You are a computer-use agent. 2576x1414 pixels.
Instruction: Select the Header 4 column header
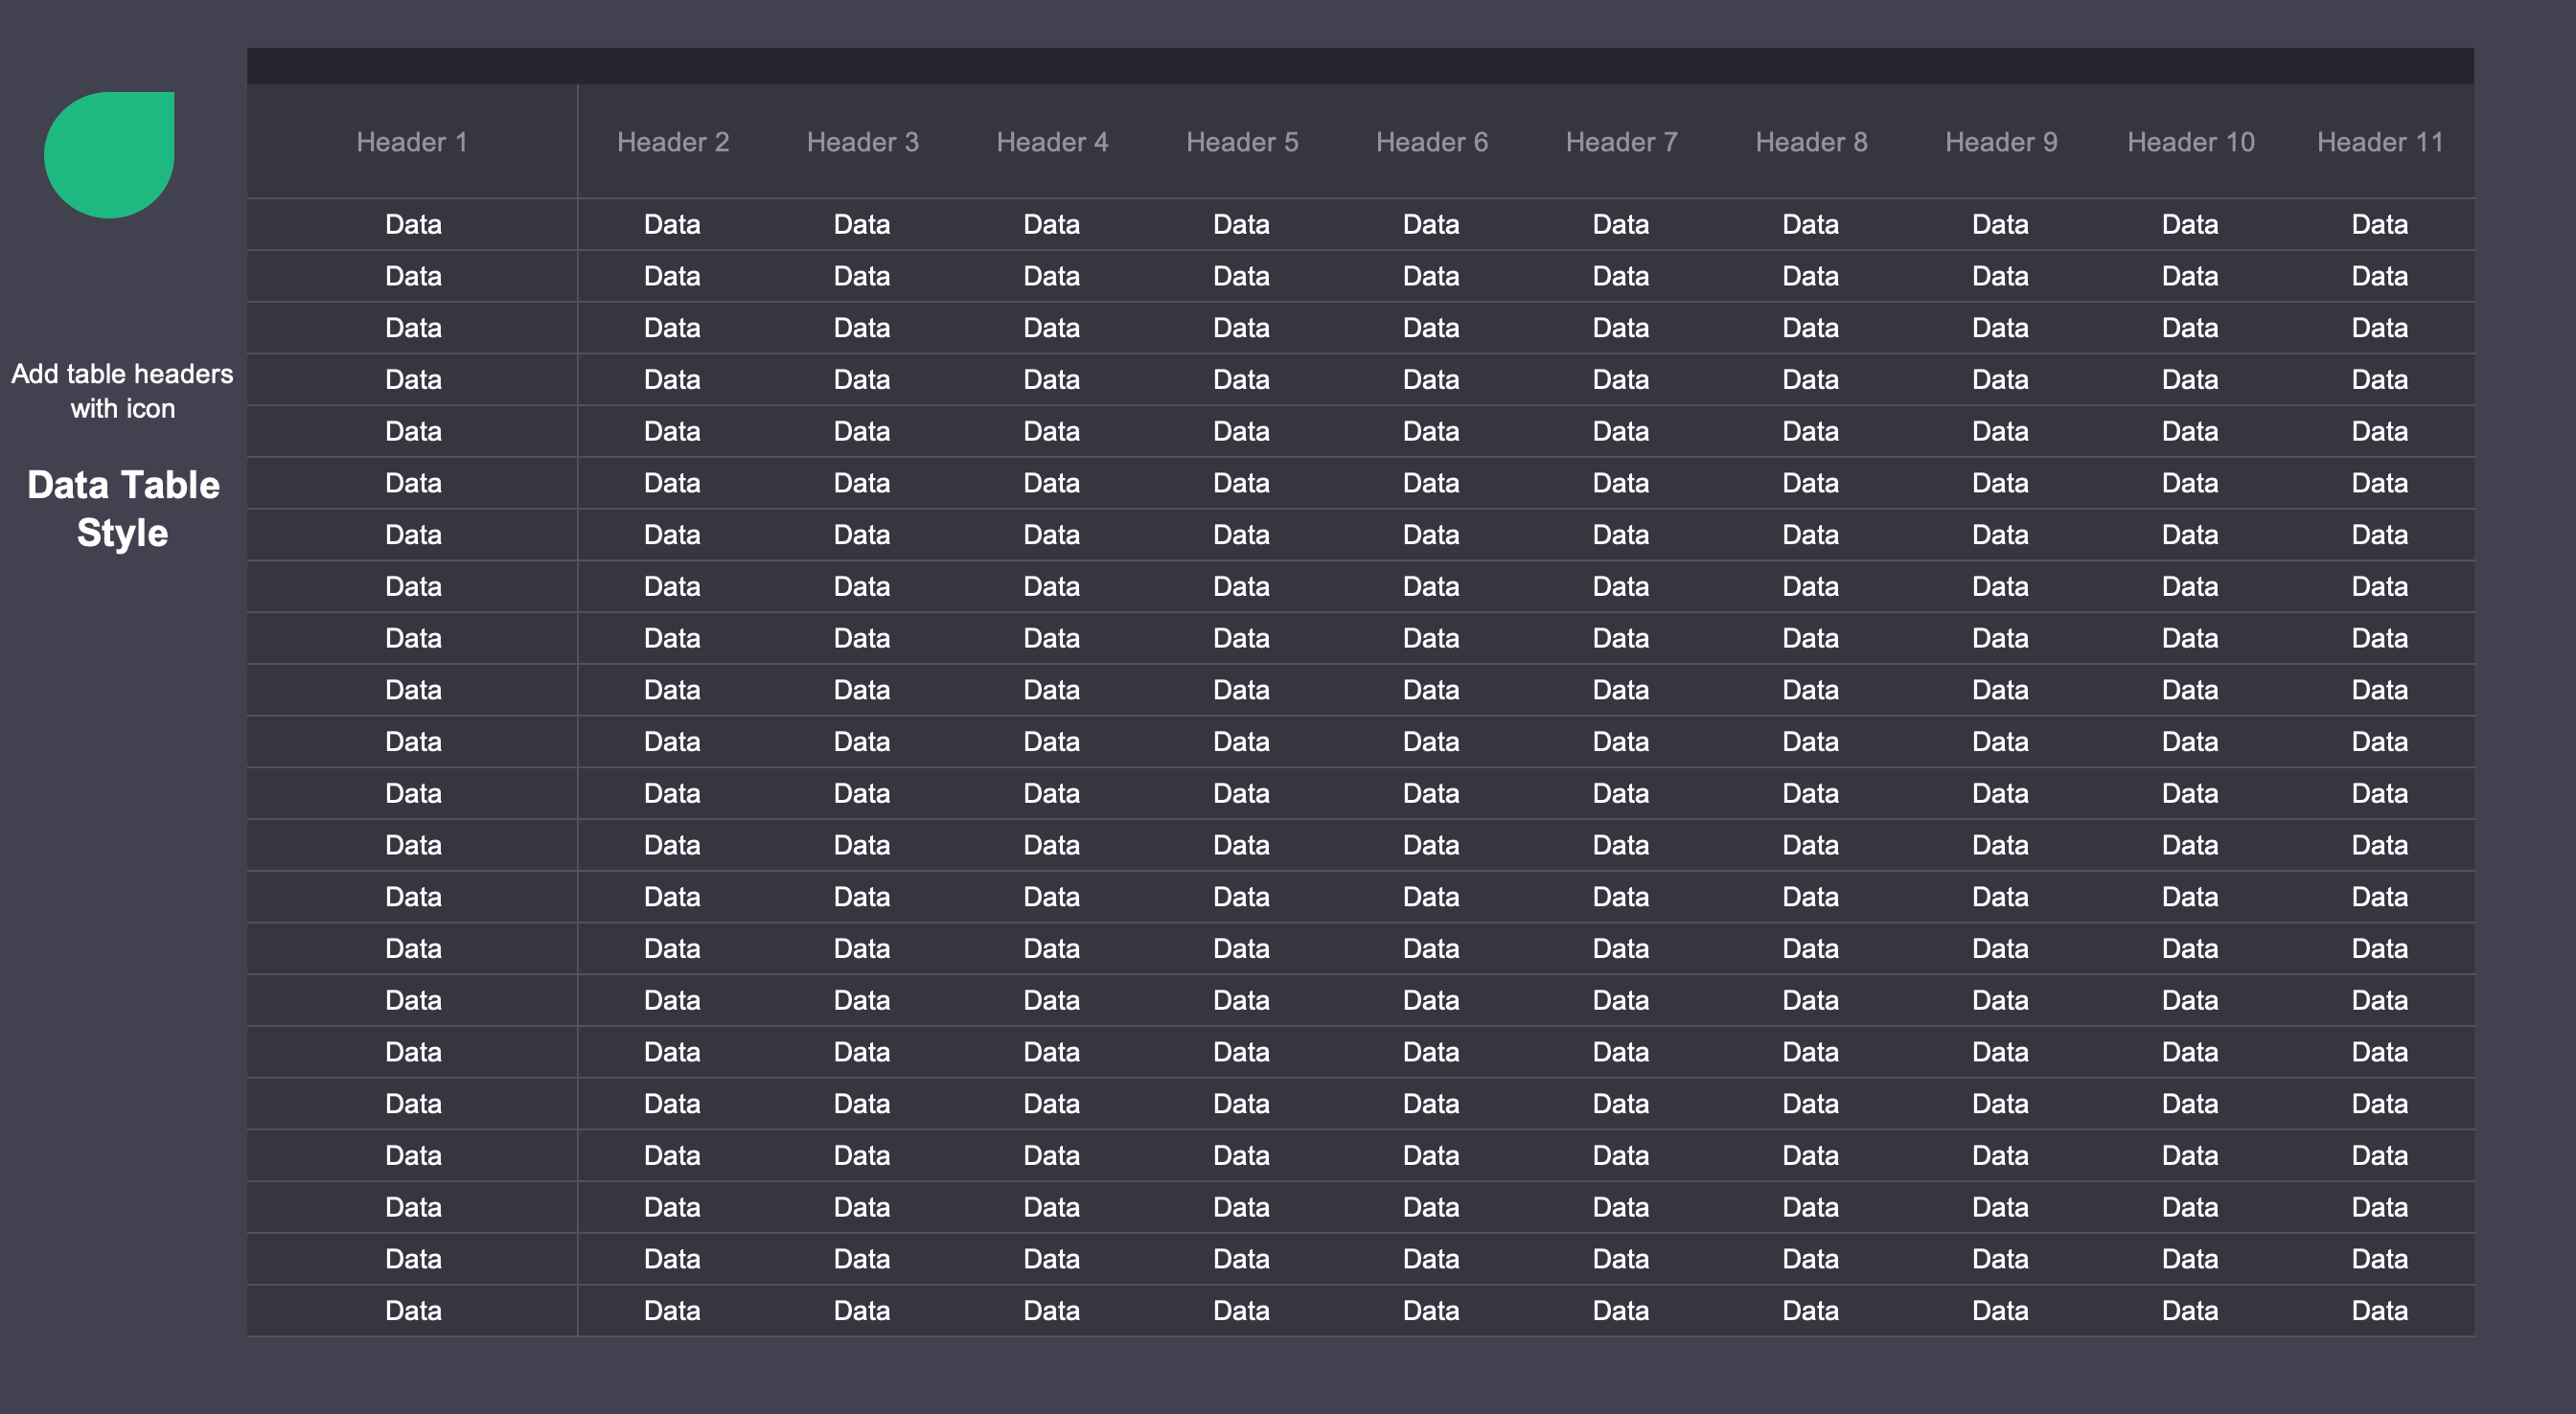[1052, 142]
